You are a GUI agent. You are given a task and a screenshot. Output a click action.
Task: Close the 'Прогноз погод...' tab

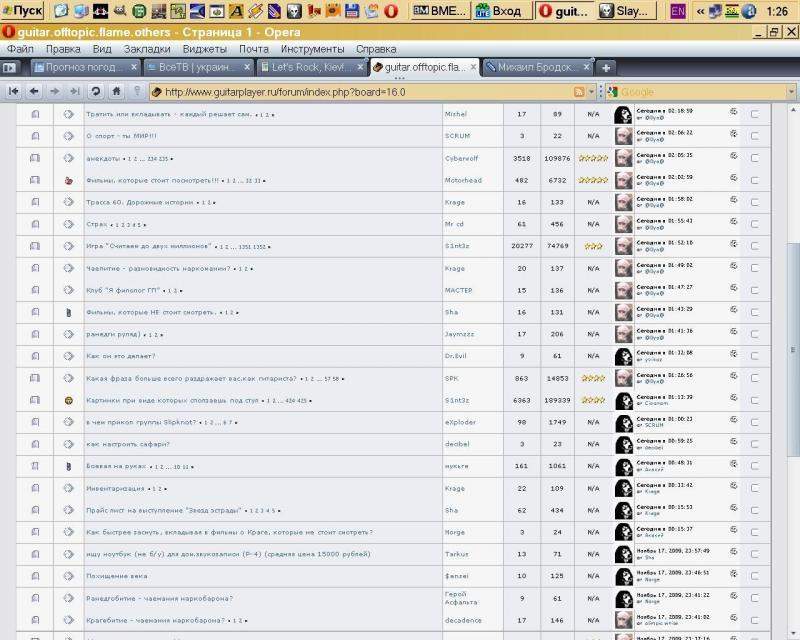tap(134, 67)
